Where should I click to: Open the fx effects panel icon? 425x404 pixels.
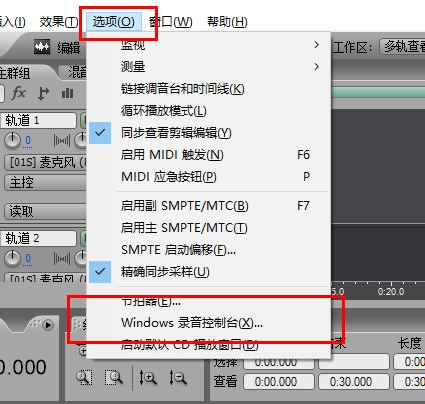(x=18, y=93)
